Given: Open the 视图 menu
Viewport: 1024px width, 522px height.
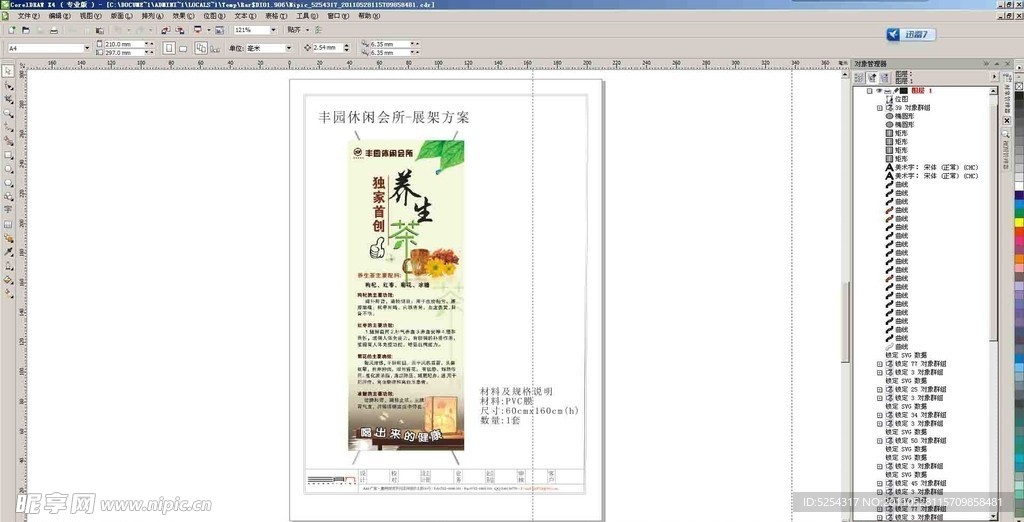Looking at the screenshot, I should click(x=91, y=16).
